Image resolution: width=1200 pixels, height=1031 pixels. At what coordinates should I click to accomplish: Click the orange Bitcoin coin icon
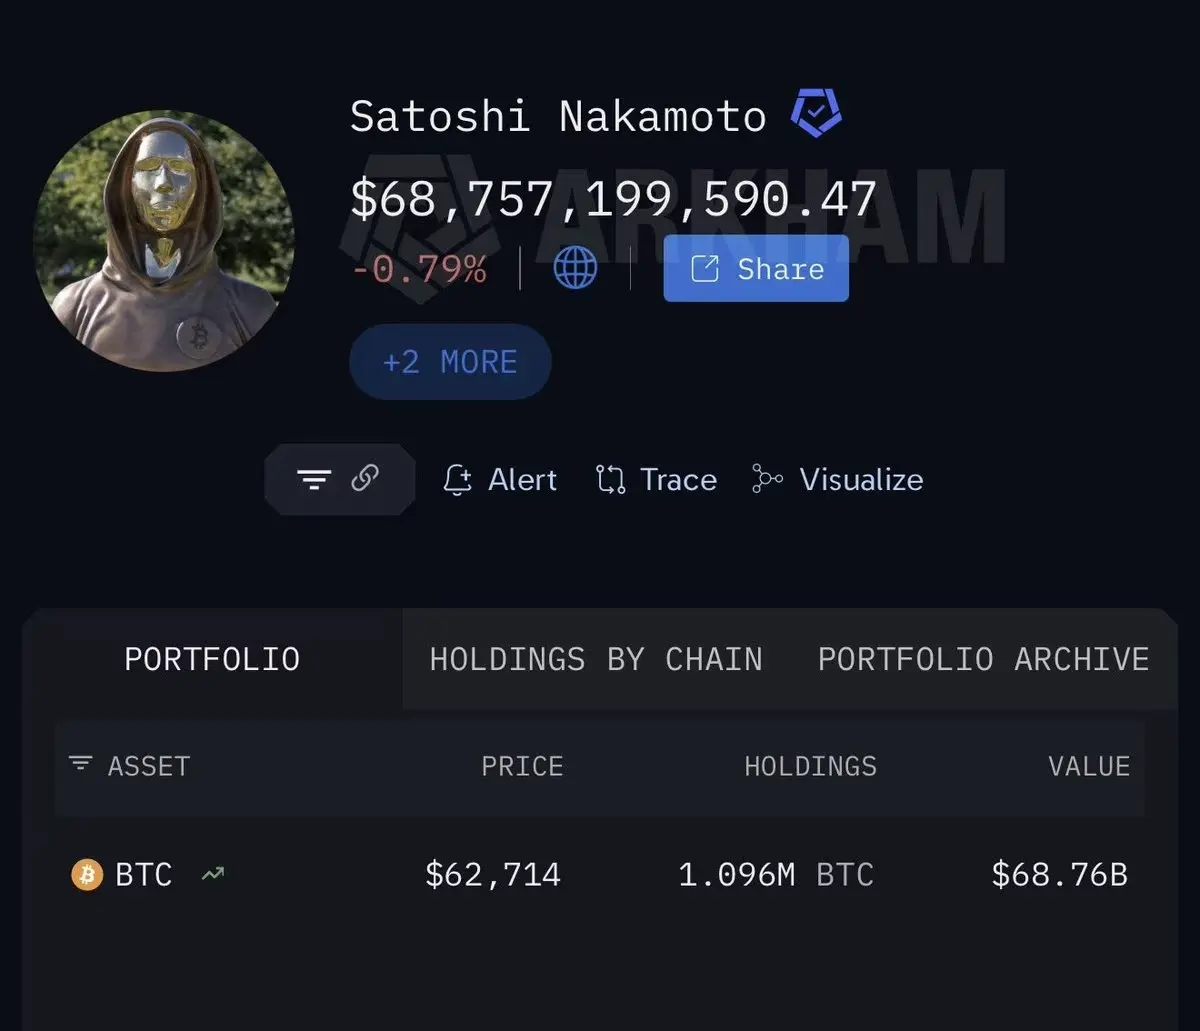coord(87,875)
